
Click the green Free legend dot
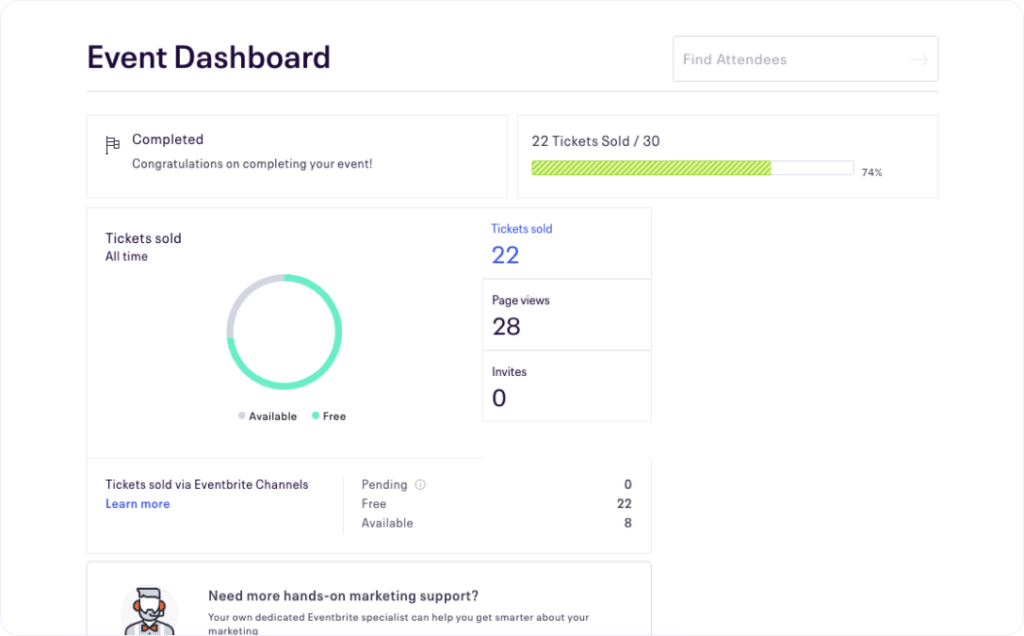click(314, 416)
